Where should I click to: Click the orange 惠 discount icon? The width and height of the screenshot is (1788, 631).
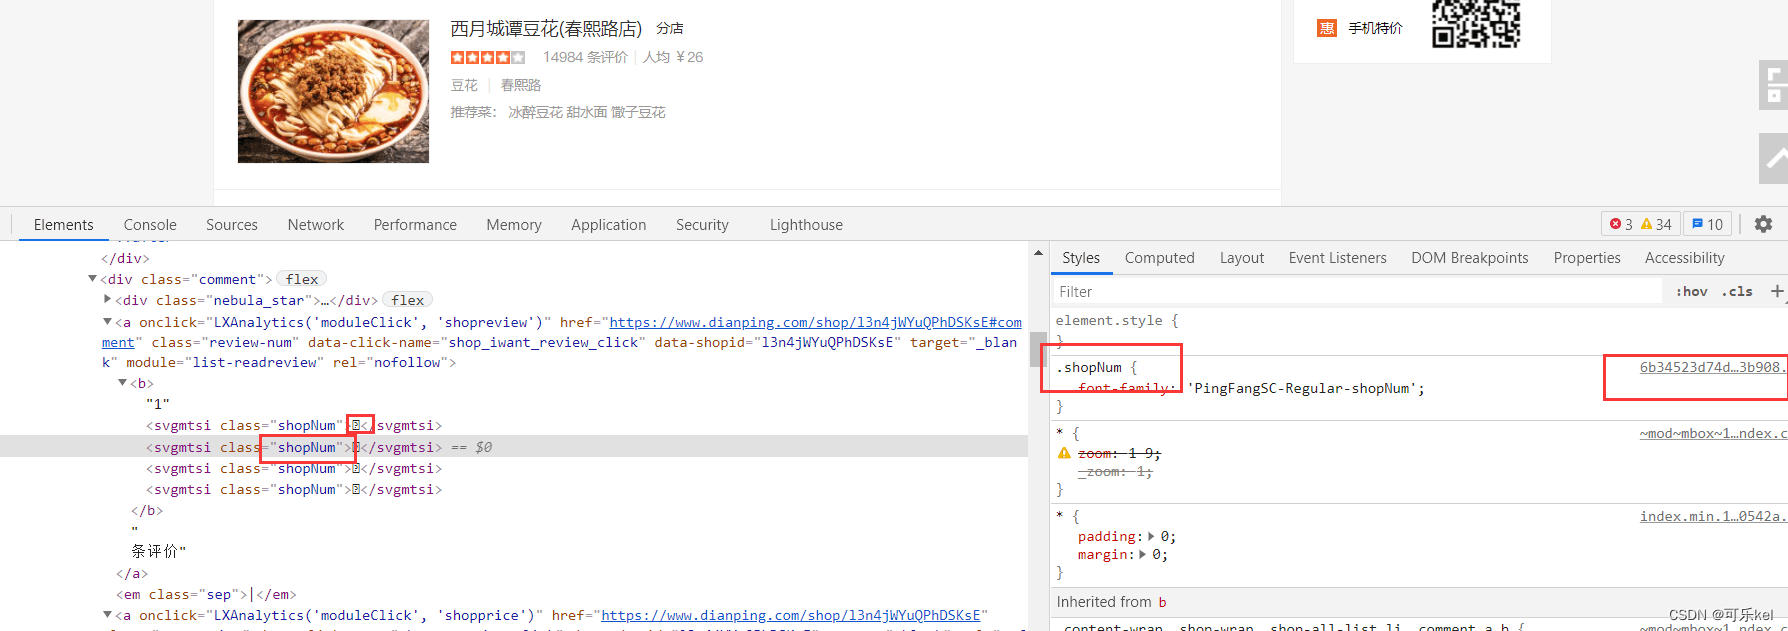pos(1327,28)
